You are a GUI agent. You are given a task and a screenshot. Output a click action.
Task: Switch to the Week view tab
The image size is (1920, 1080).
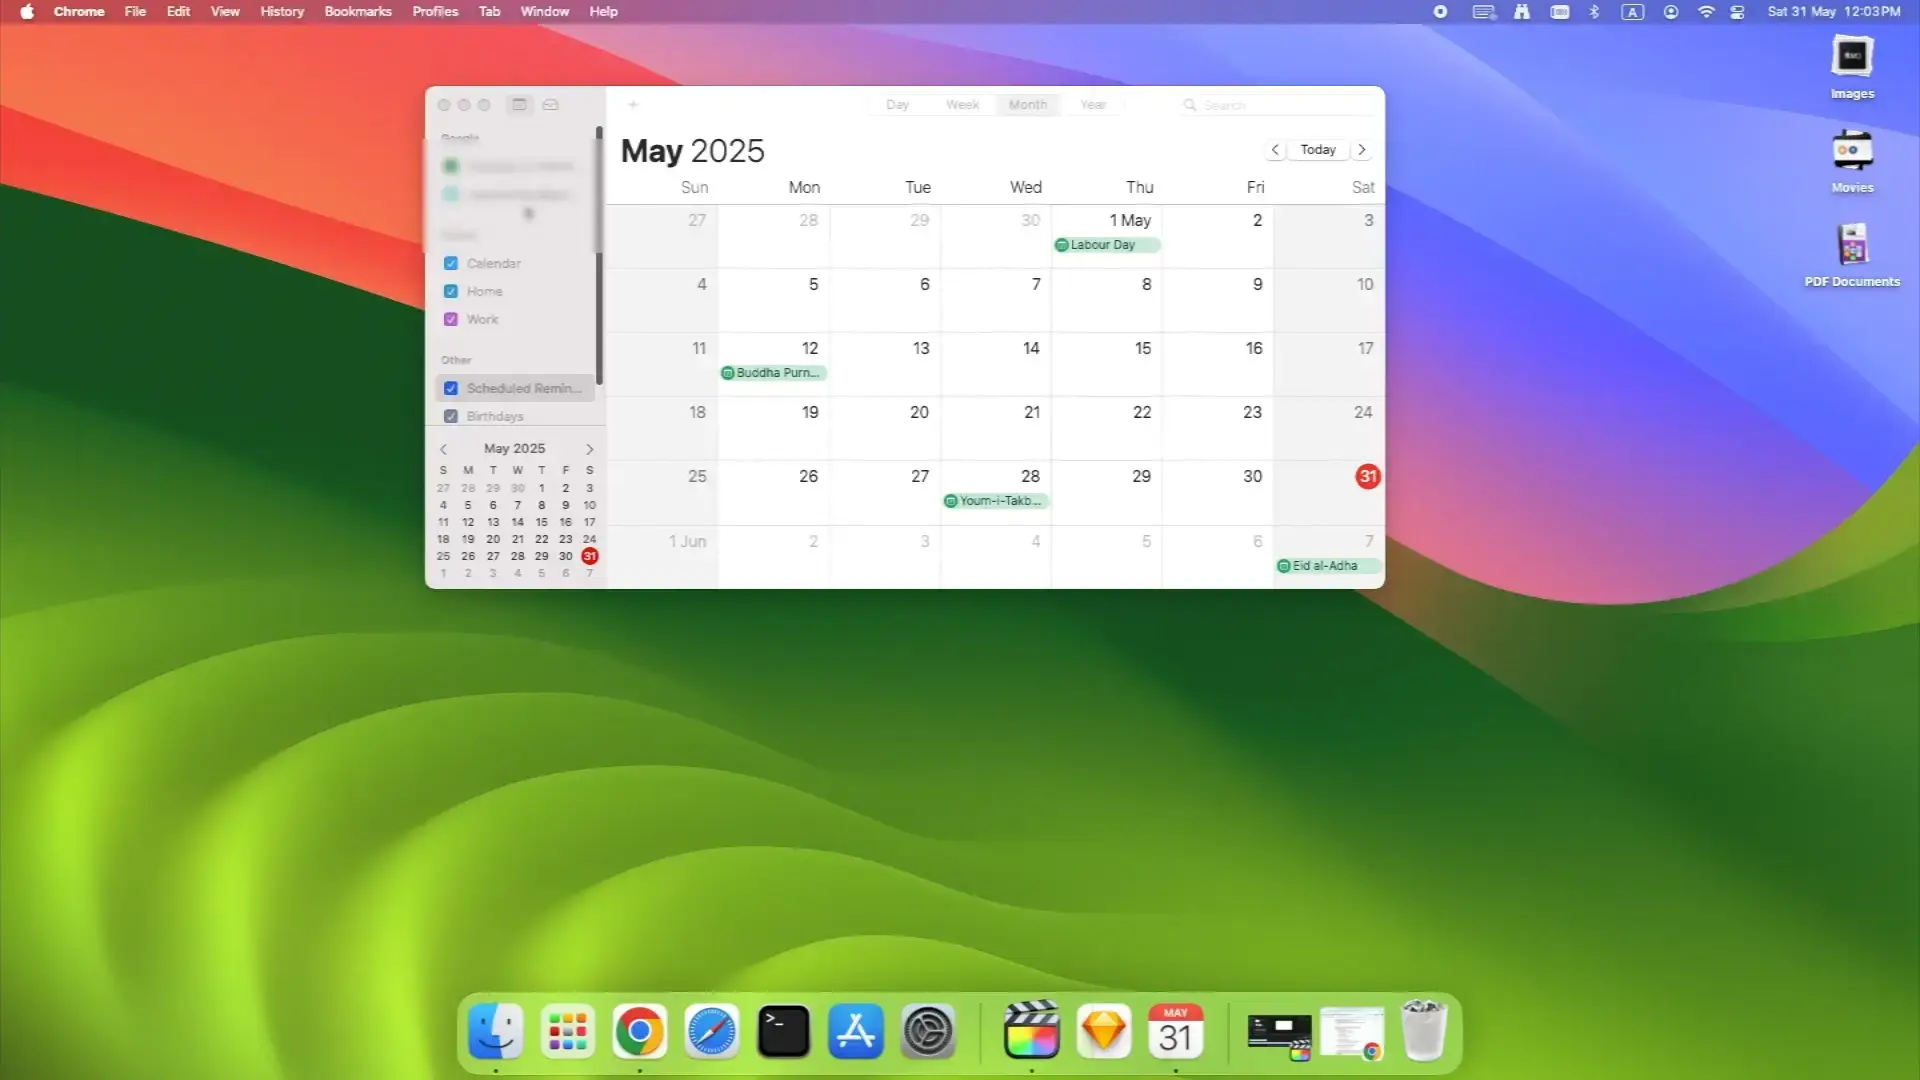tap(962, 104)
